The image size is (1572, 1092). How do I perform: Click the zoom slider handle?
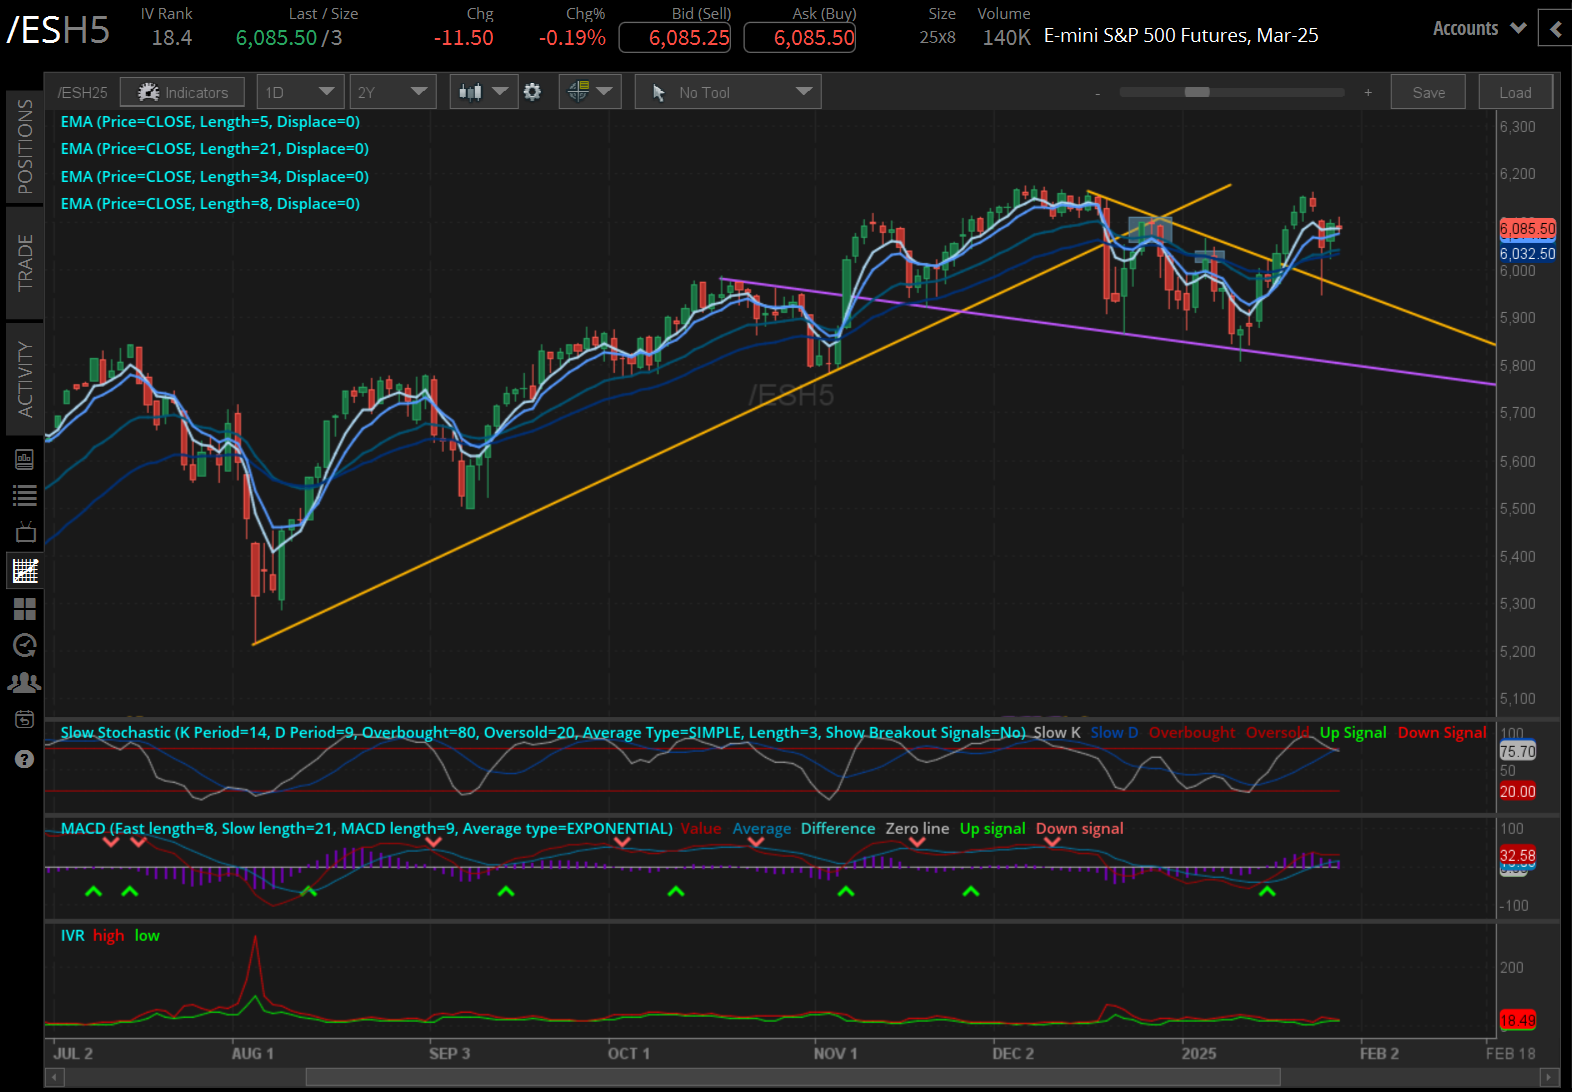[x=1197, y=92]
